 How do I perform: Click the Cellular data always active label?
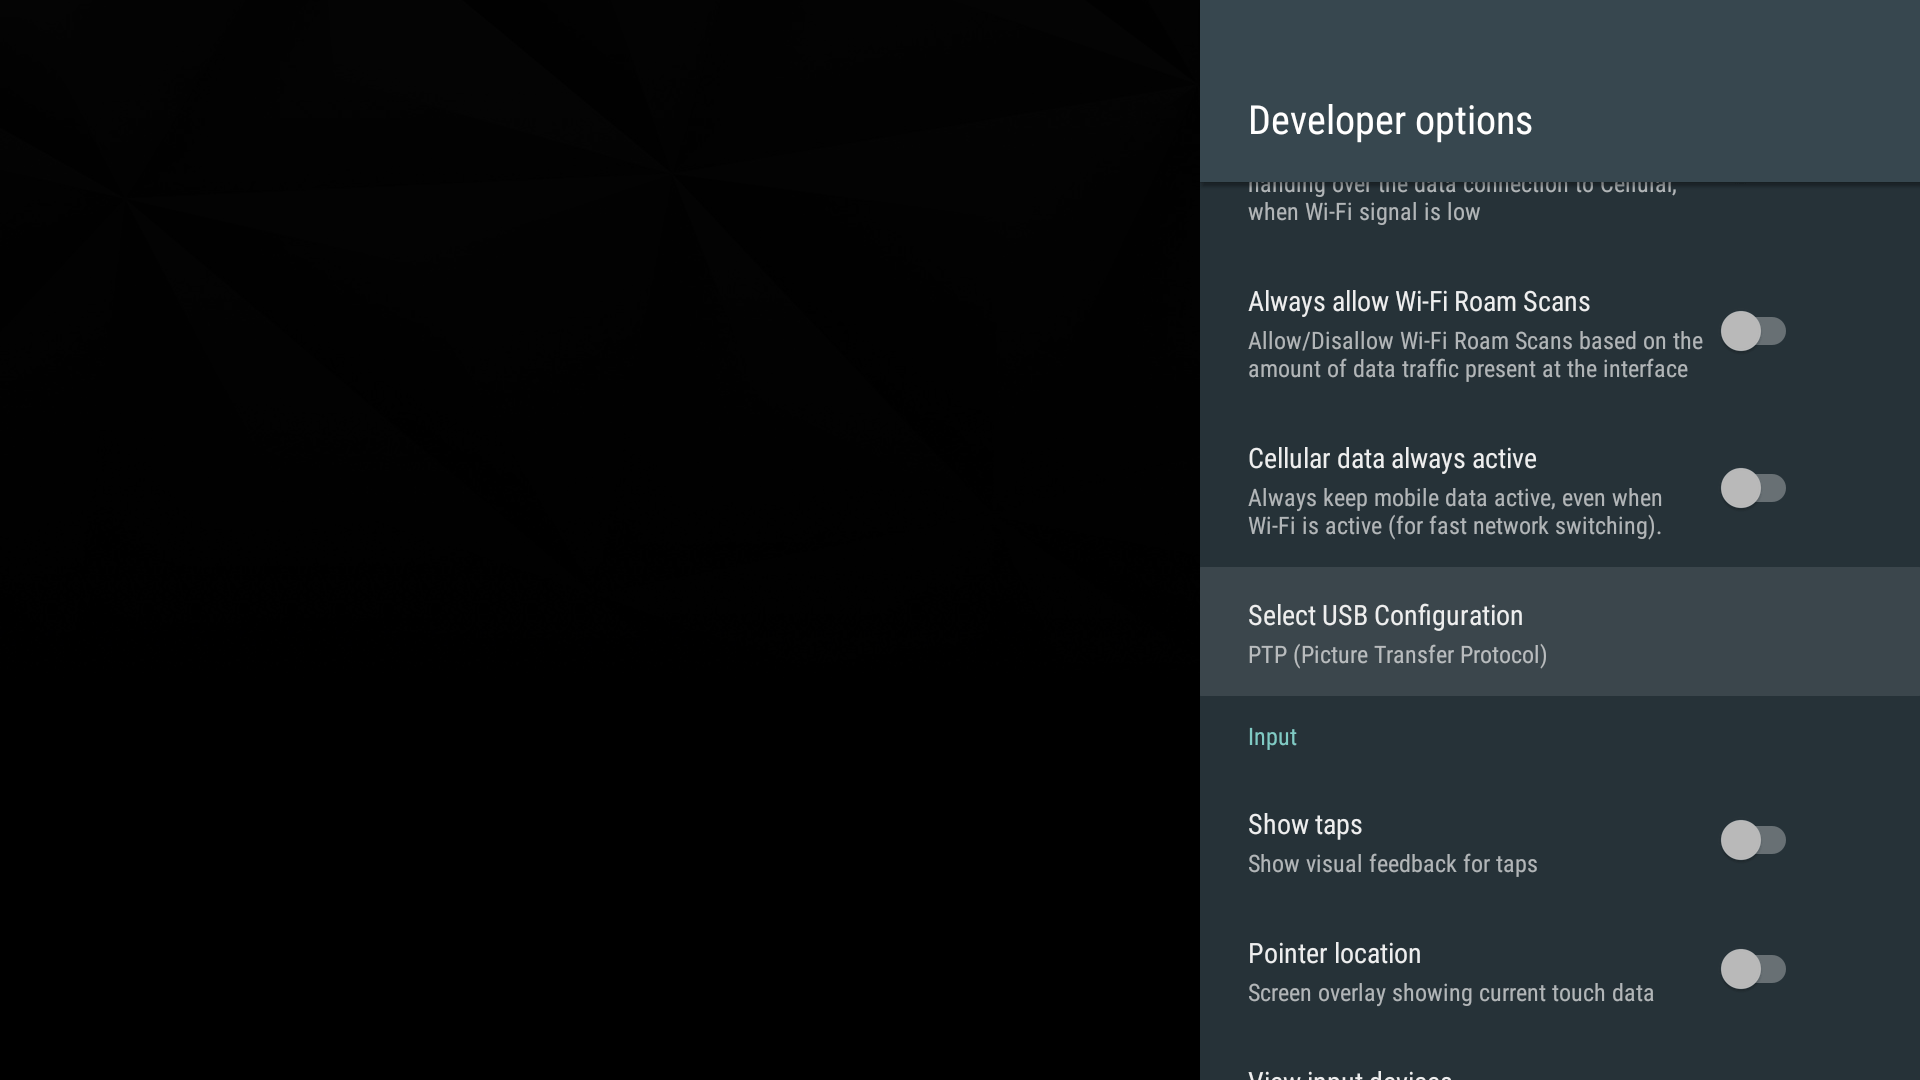1392,459
